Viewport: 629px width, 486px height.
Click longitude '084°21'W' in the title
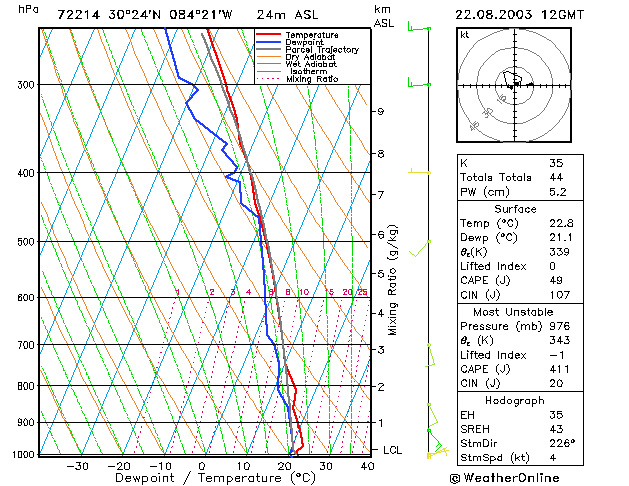[x=201, y=15]
